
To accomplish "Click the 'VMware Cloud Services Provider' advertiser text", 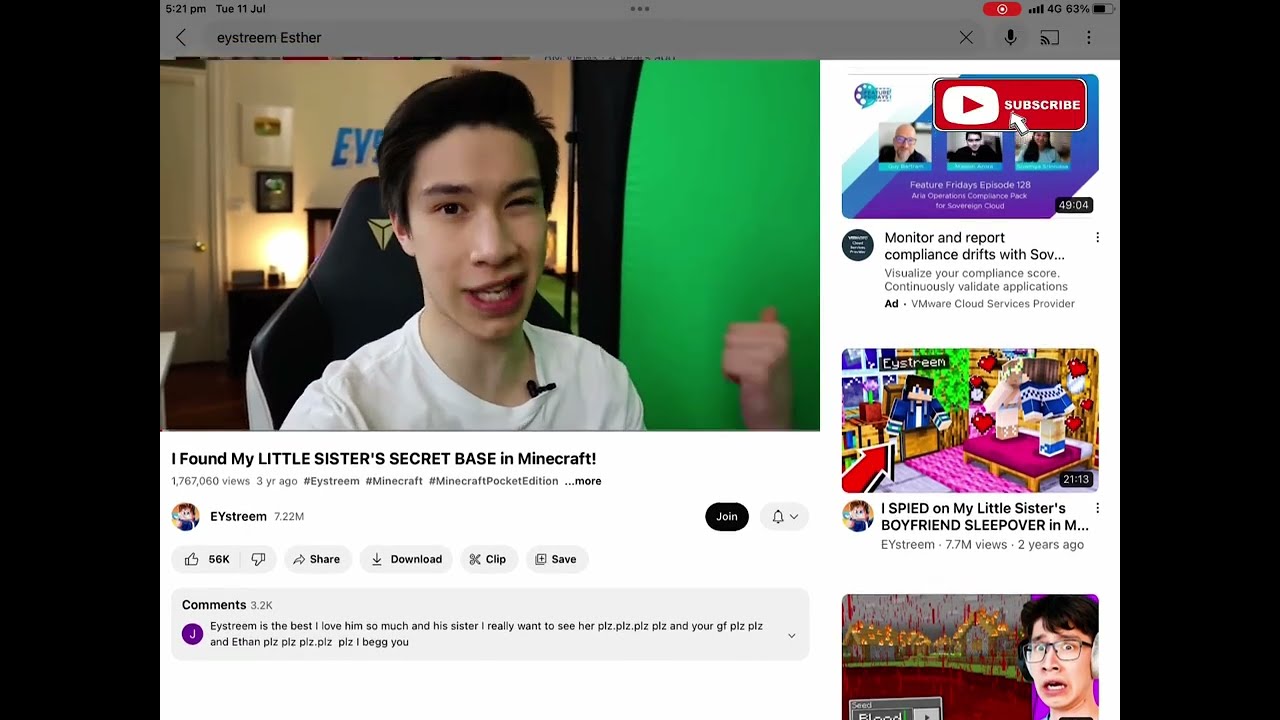I will tap(993, 304).
